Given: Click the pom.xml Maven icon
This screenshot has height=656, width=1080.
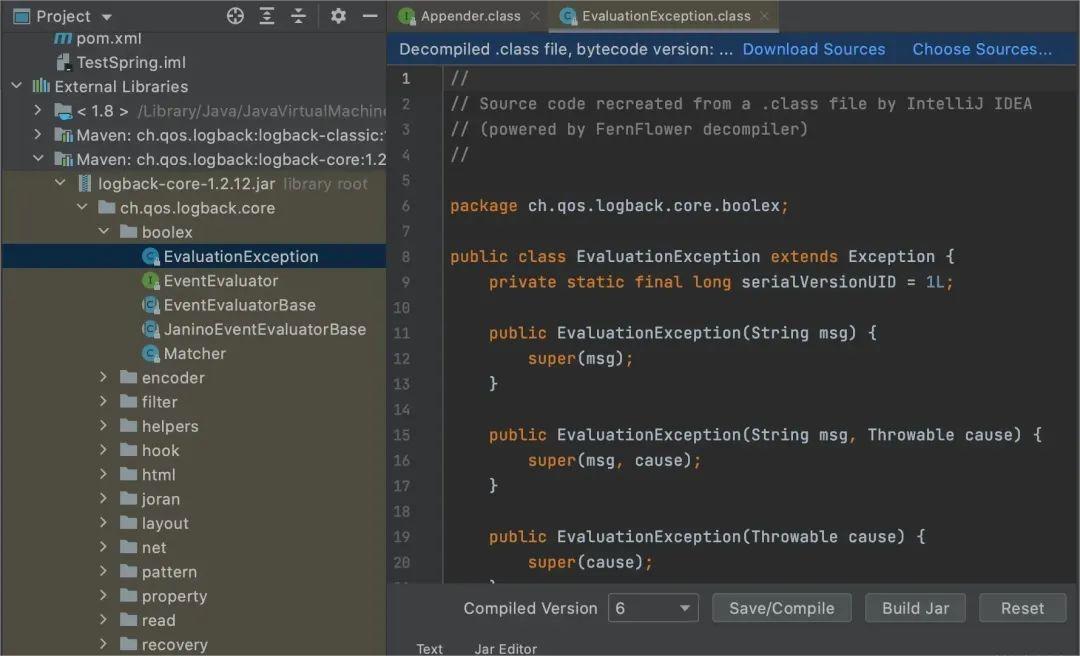Looking at the screenshot, I should [x=63, y=39].
